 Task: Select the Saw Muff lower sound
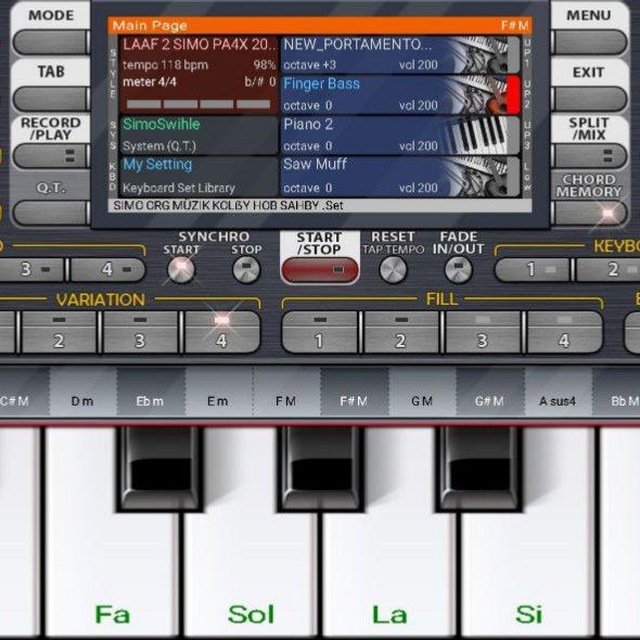point(394,176)
